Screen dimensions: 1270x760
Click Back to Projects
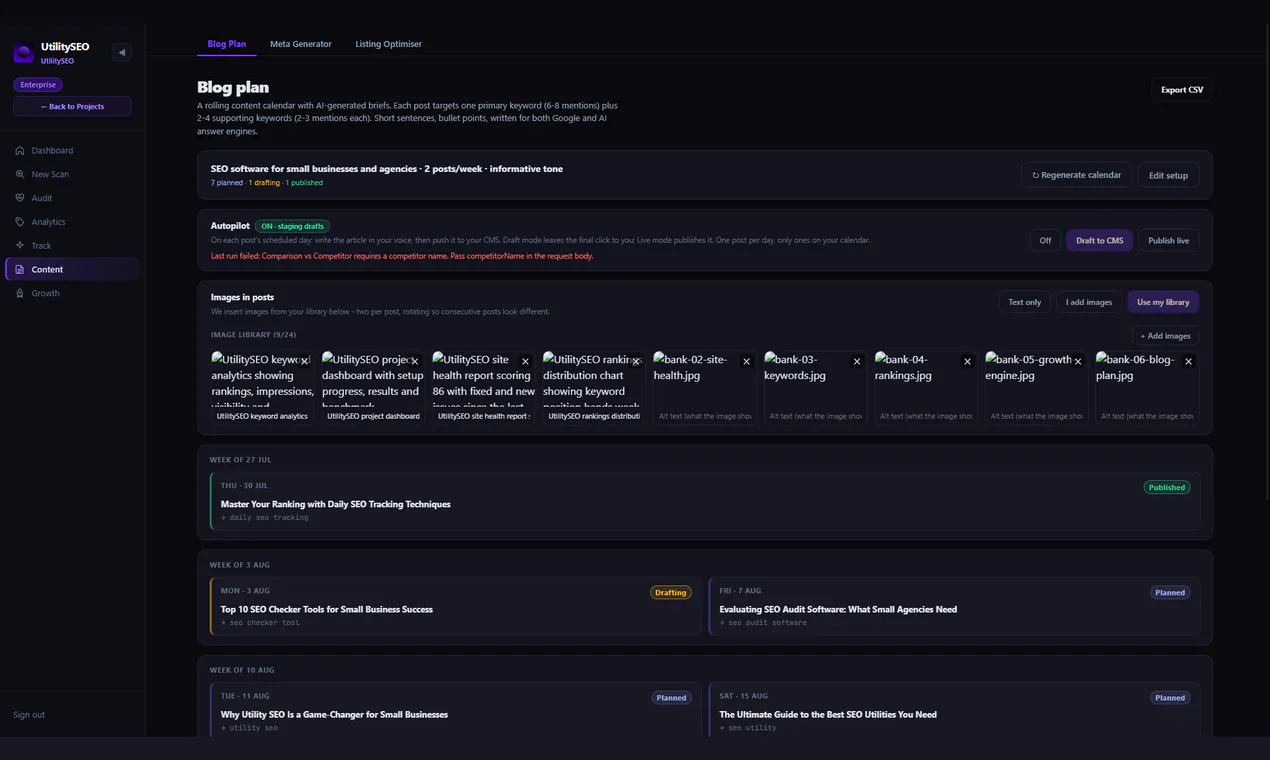click(72, 106)
